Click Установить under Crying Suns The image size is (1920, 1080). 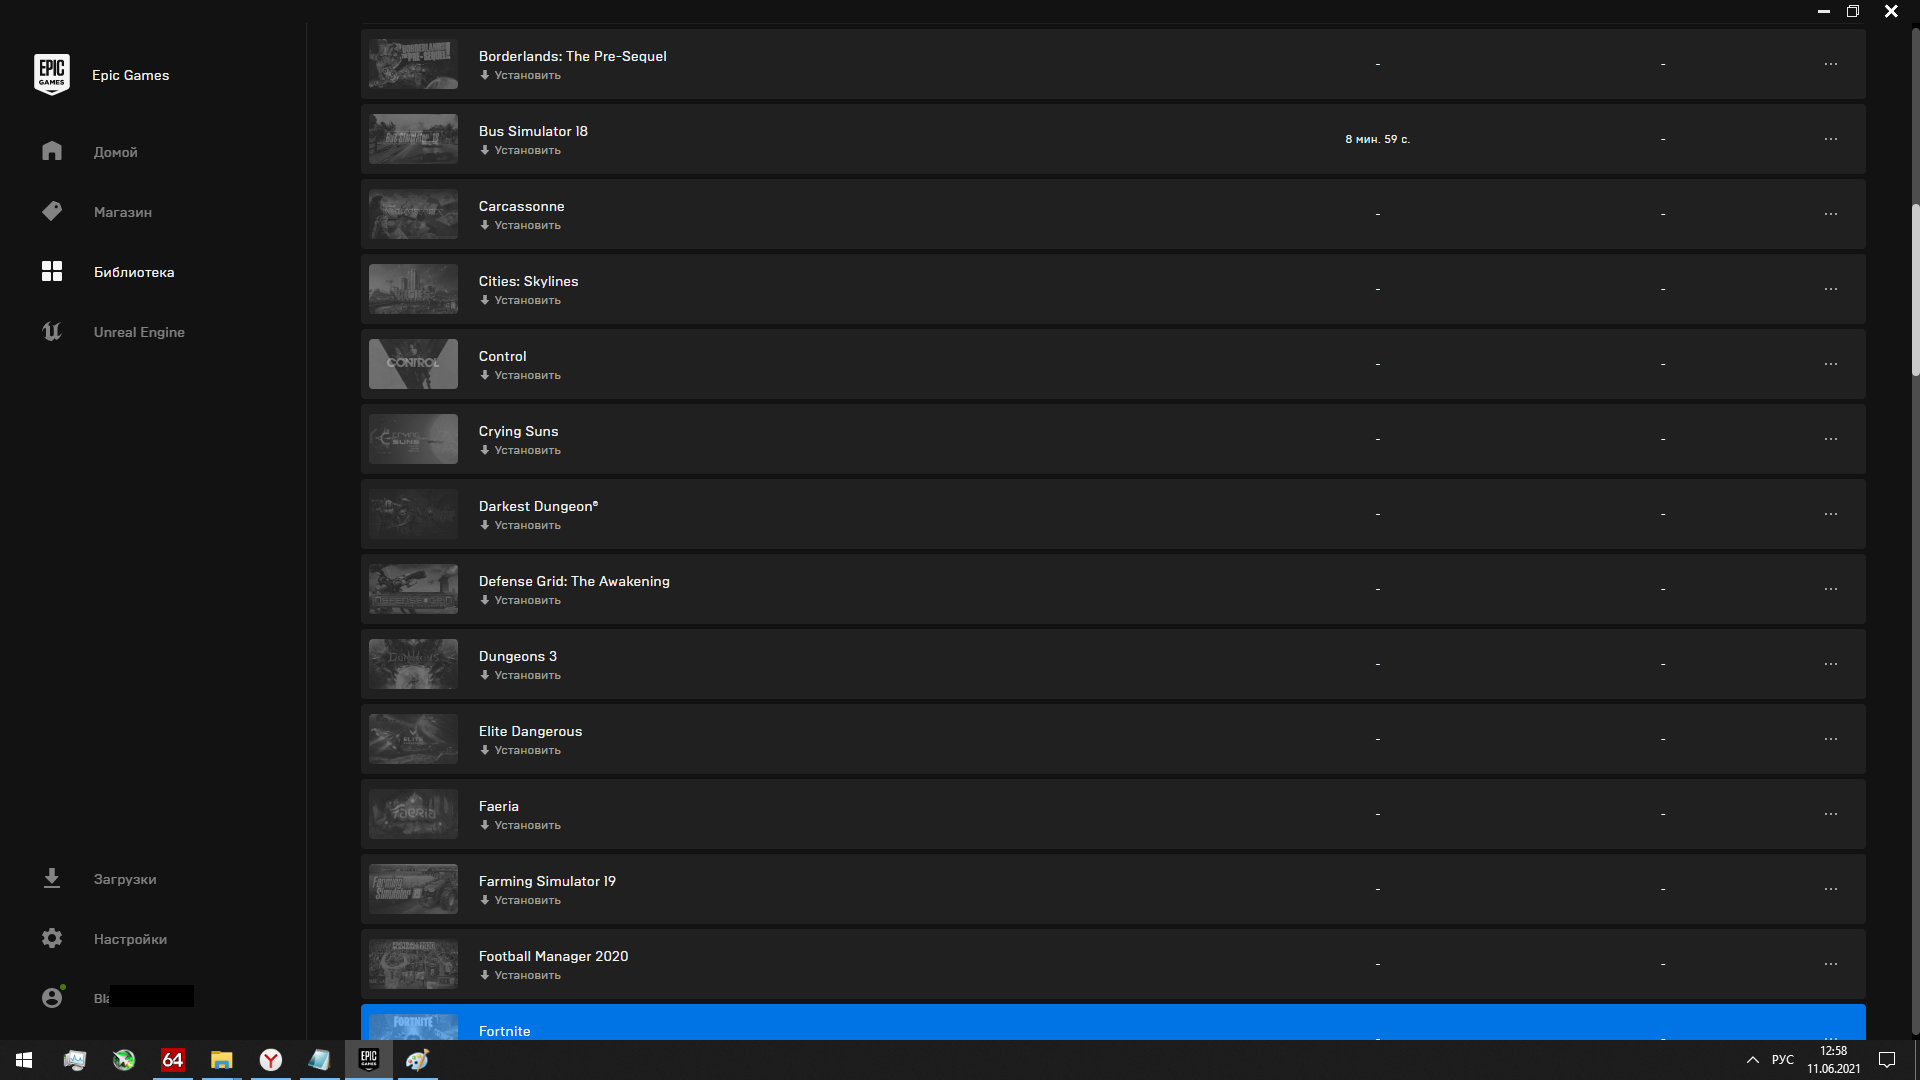[520, 450]
